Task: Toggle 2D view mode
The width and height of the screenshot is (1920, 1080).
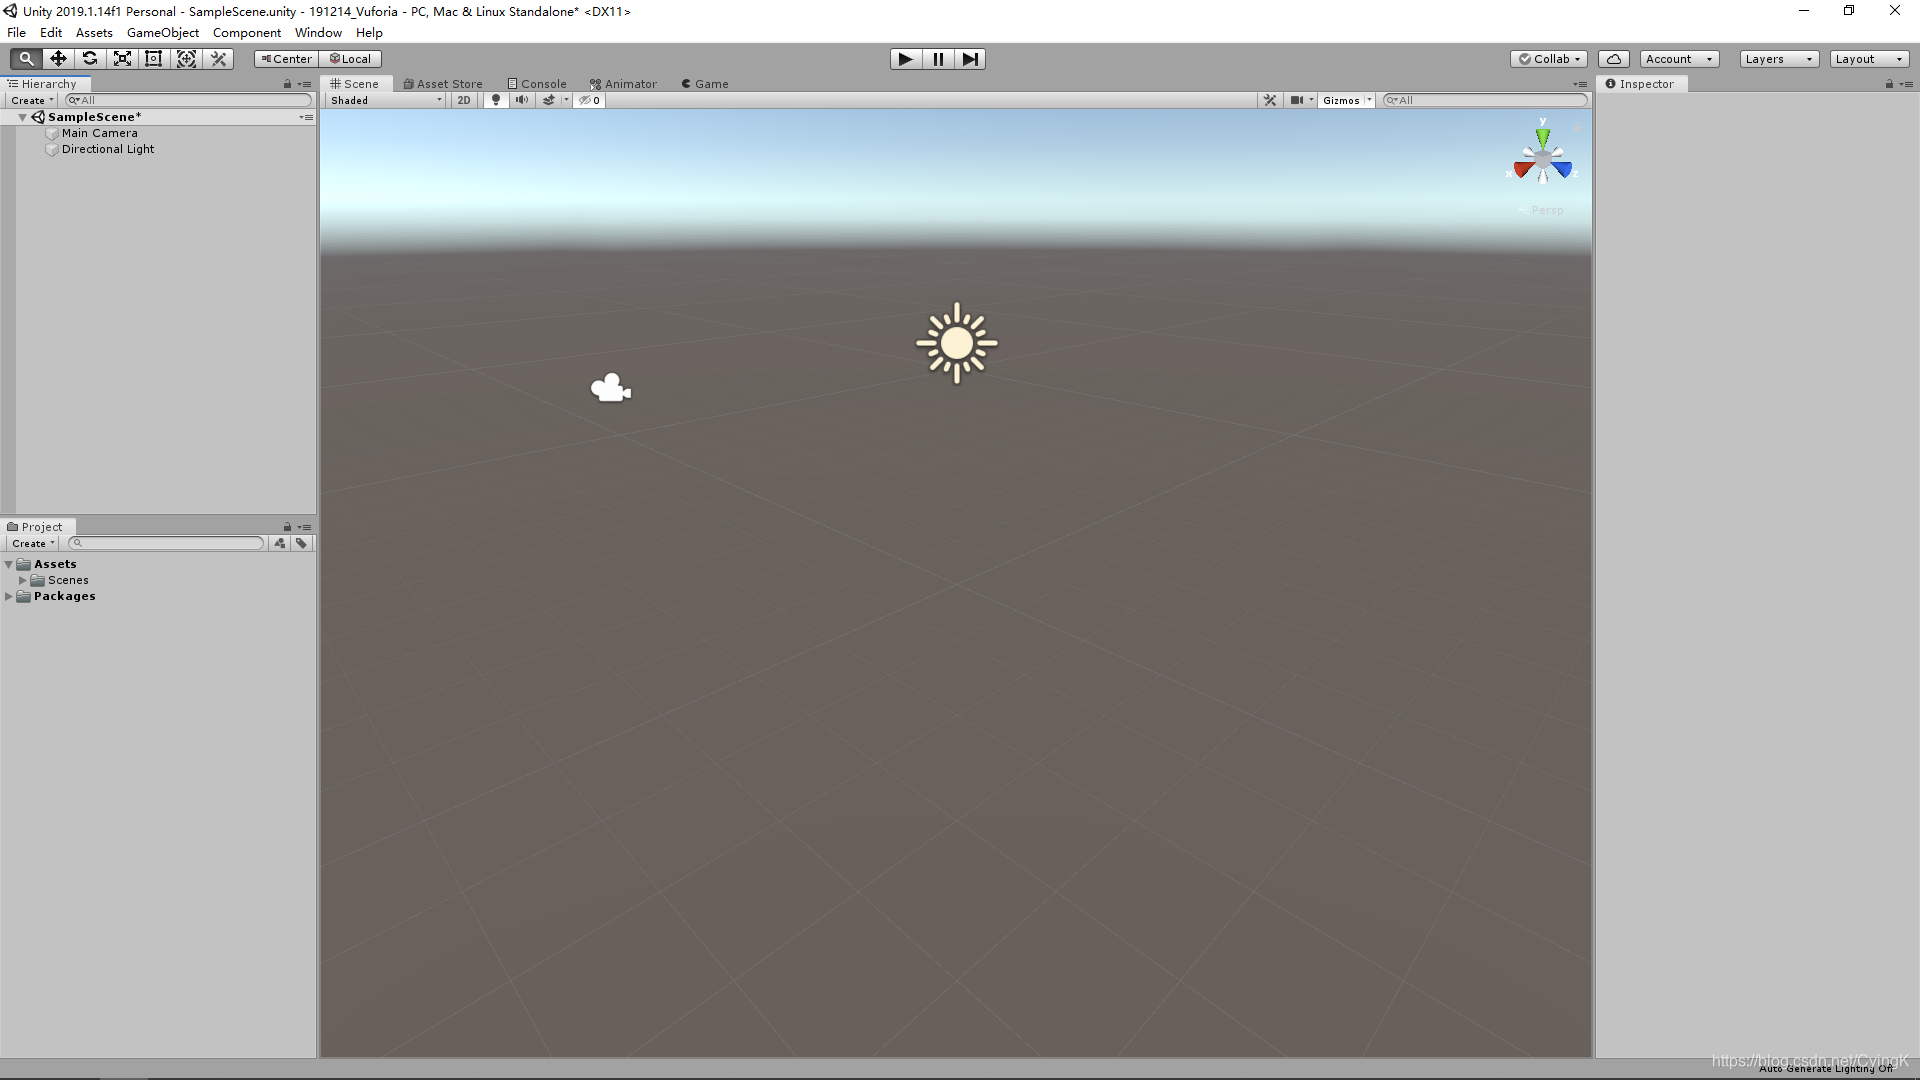Action: point(464,100)
